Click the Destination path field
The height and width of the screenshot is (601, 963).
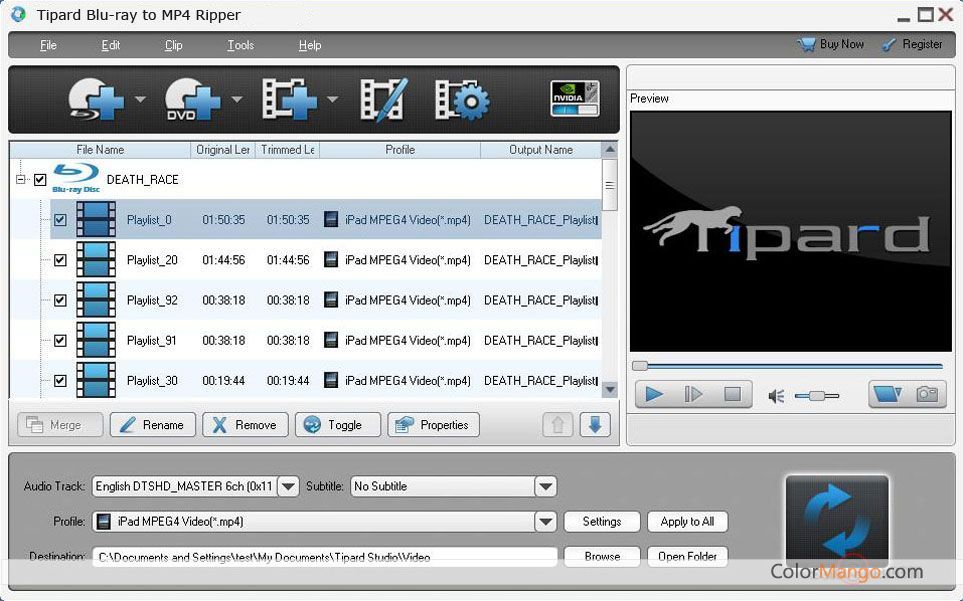325,557
